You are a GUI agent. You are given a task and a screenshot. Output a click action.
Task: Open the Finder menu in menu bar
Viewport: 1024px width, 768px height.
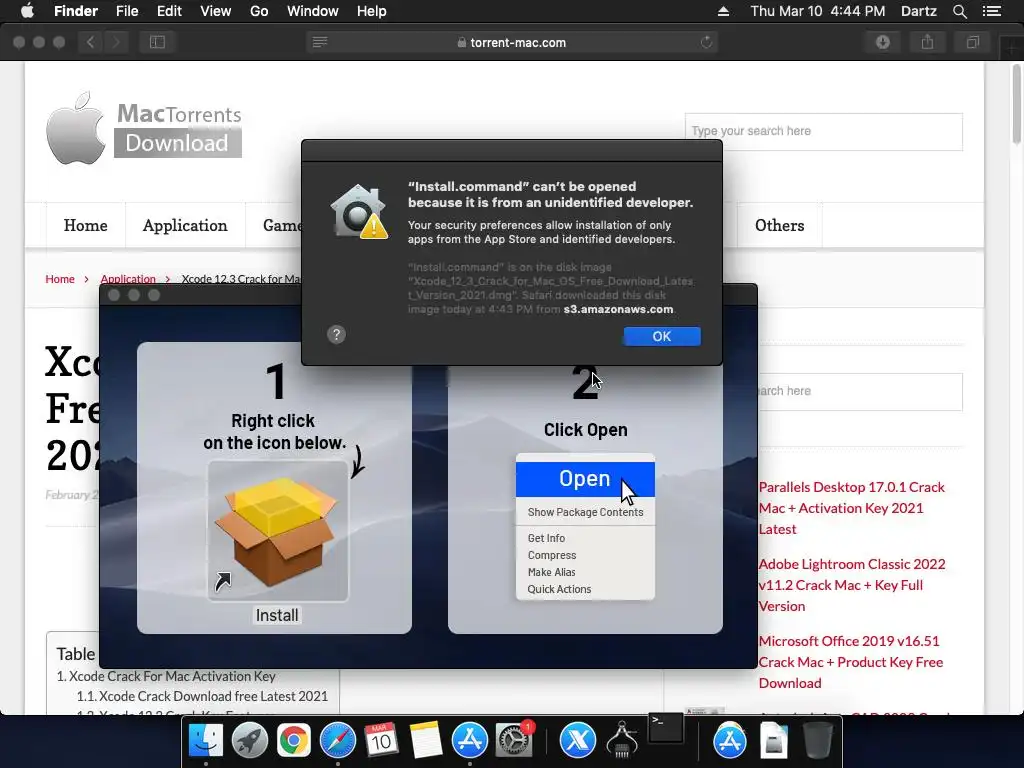click(x=76, y=11)
